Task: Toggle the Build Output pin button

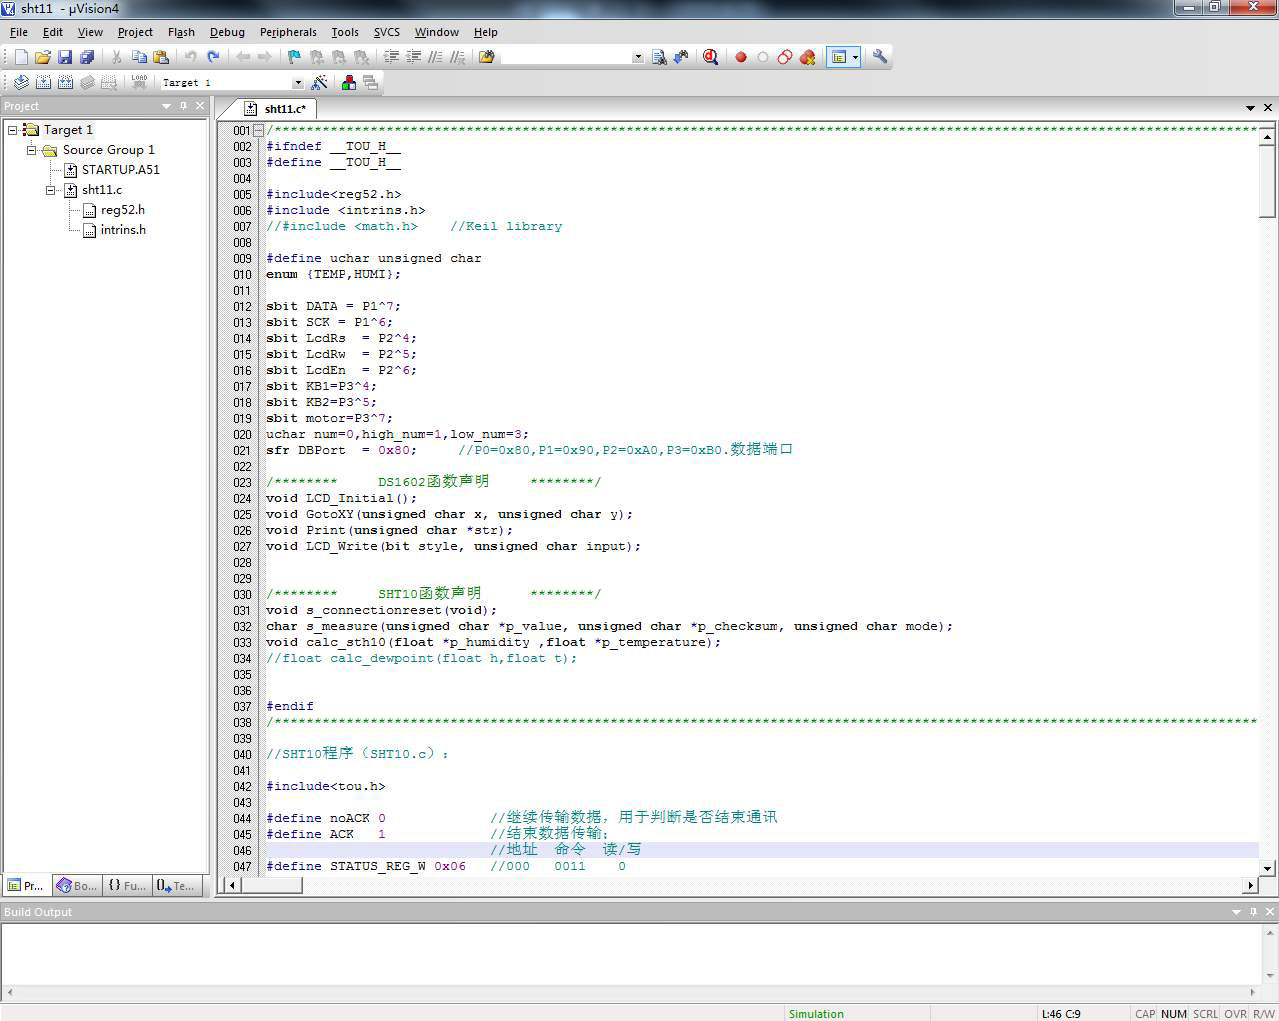Action: [1253, 912]
